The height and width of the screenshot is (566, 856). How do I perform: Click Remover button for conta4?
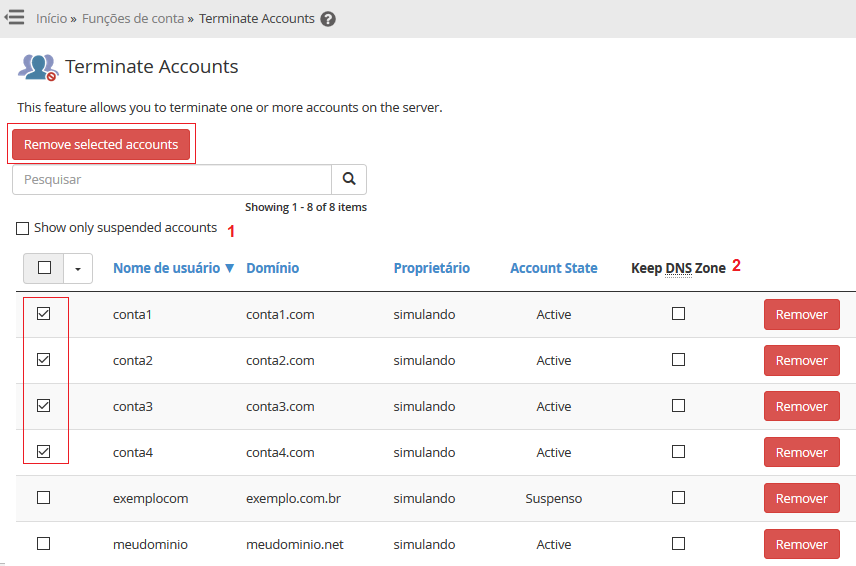[801, 452]
